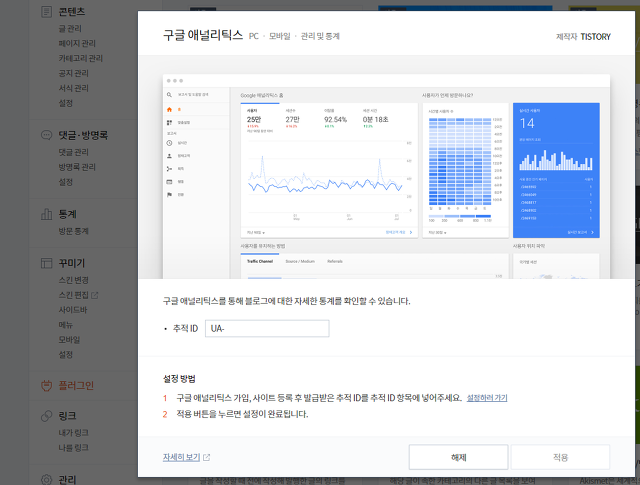The image size is (640, 485).
Task: Click the 구글 애널리틱스 dialog title
Action: [x=203, y=35]
